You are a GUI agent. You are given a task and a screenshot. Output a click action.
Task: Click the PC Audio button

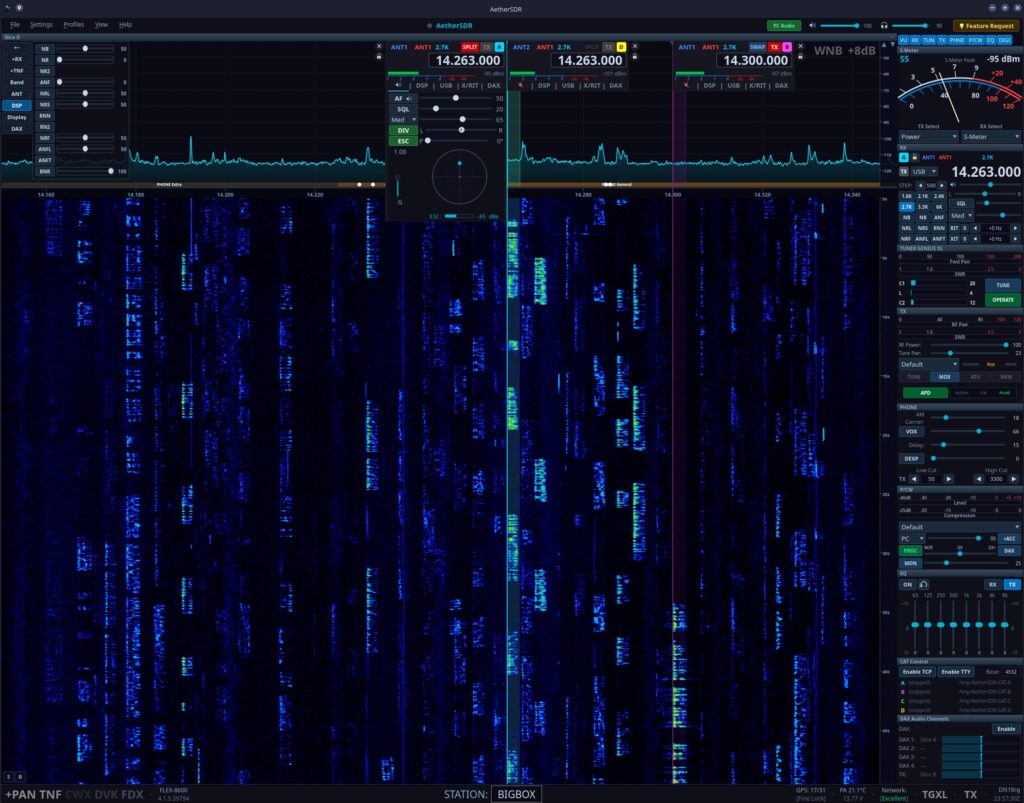(x=784, y=25)
